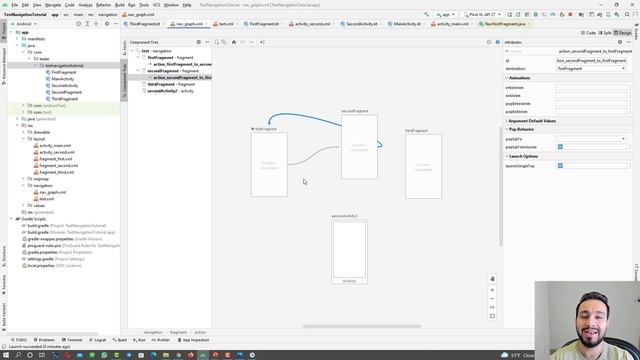The height and width of the screenshot is (360, 640).
Task: Click the Windows Start button
Action: 6,355
